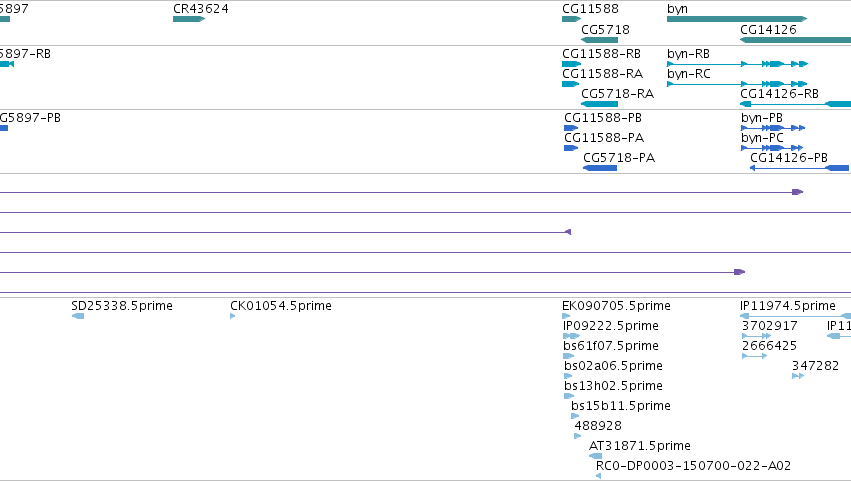
Task: Select protein CG11588-PA
Action: [x=604, y=138]
